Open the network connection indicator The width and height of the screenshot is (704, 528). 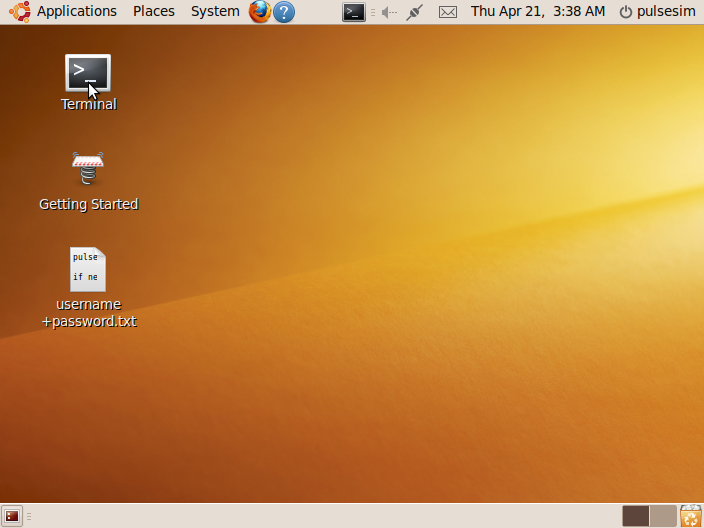[415, 12]
